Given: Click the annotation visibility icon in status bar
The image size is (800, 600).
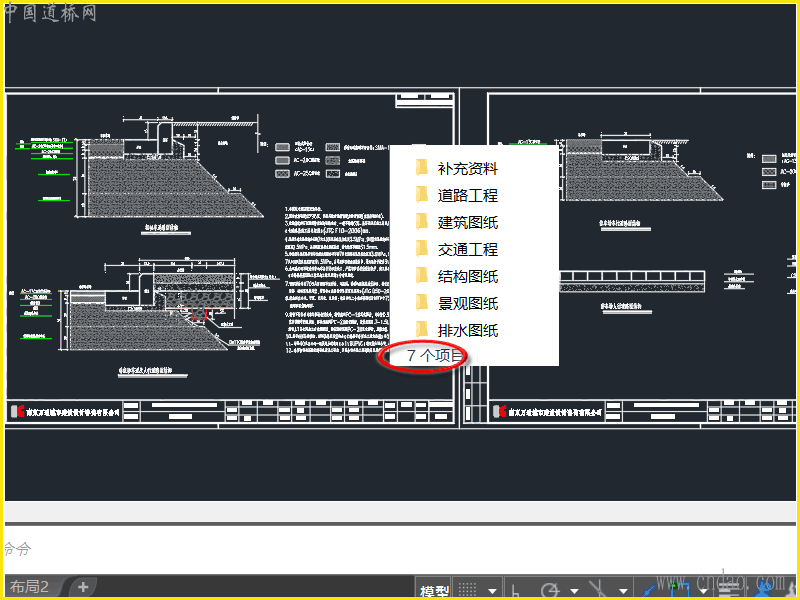Looking at the screenshot, I should pos(763,590).
